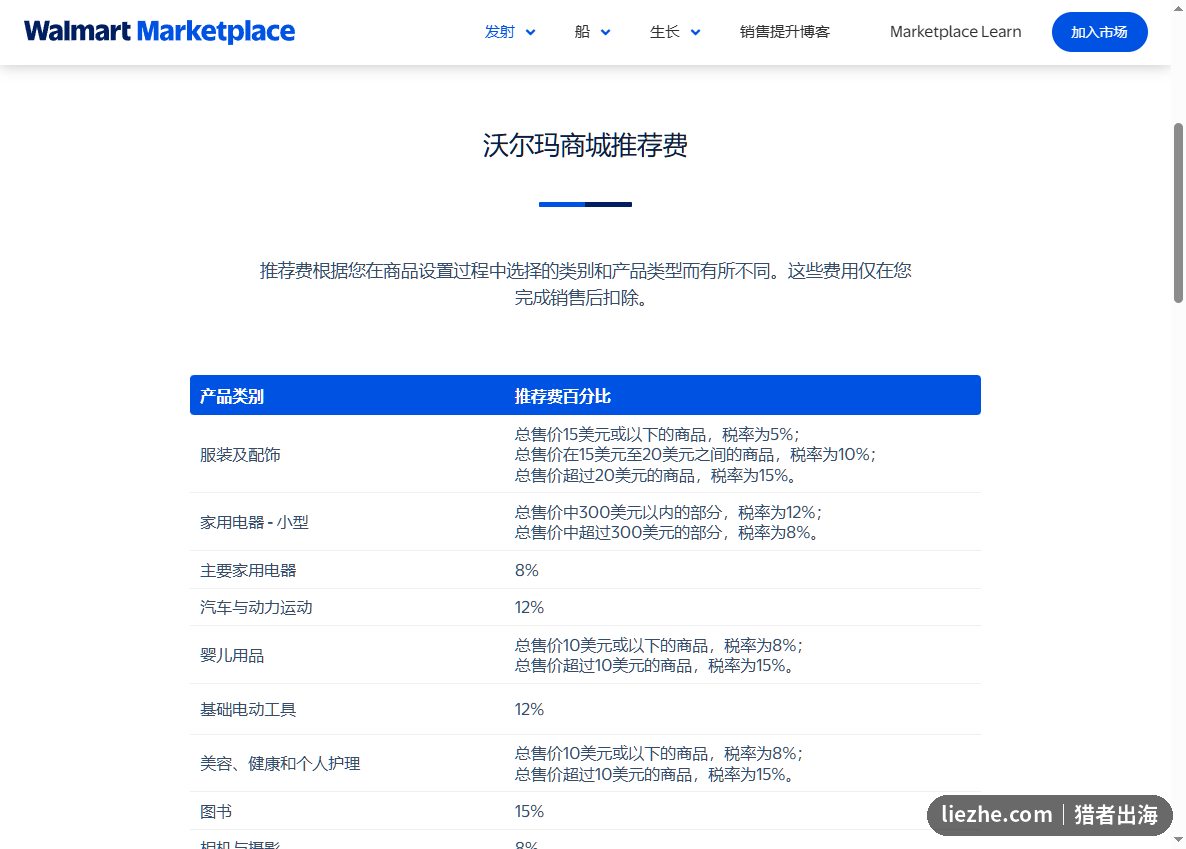Click the 12% fee for 基础电动工具
This screenshot has width=1186, height=849.
[529, 710]
